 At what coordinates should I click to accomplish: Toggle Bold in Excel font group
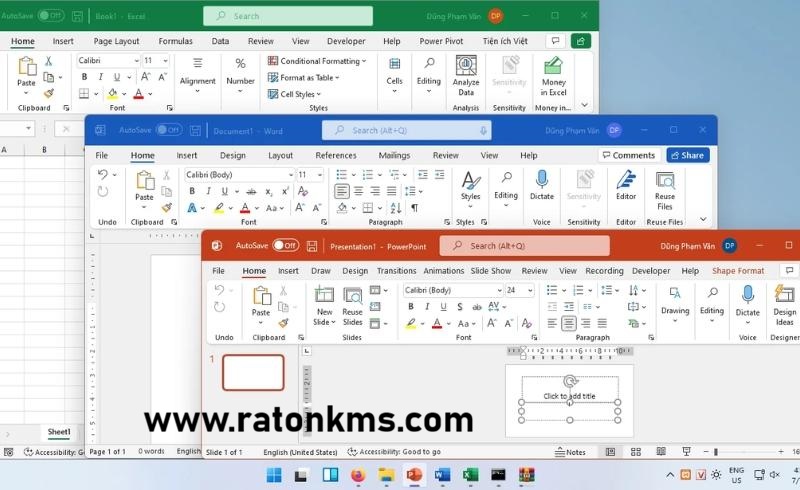coord(84,77)
